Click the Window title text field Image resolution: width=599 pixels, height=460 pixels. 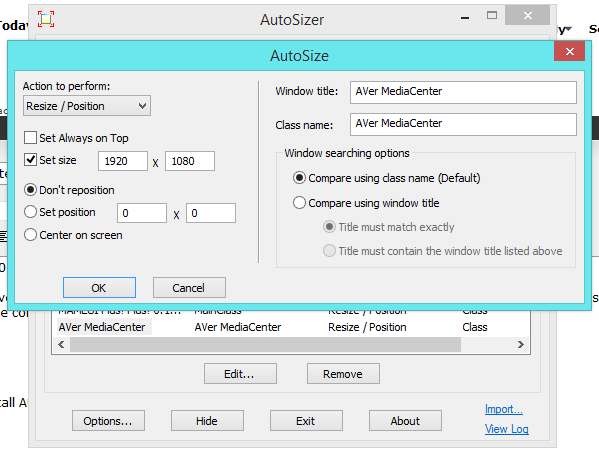[x=463, y=92]
